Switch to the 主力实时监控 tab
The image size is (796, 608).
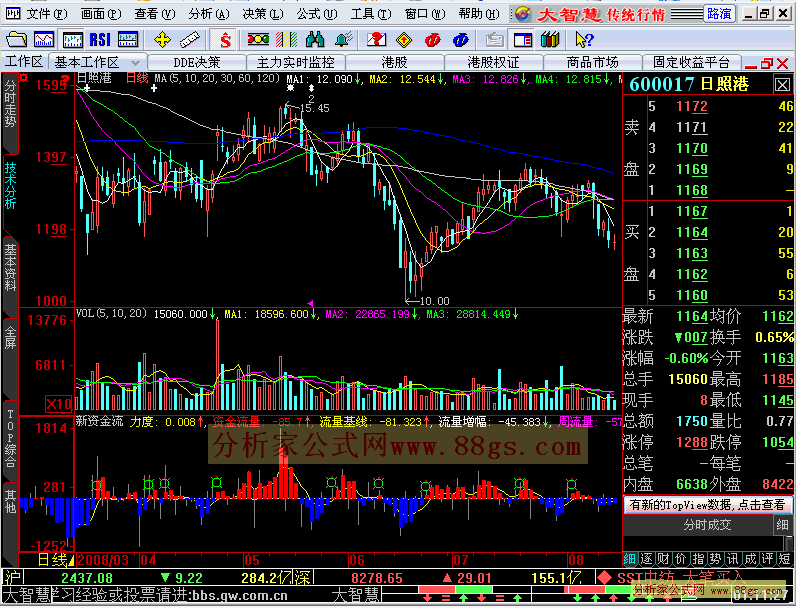coord(295,62)
